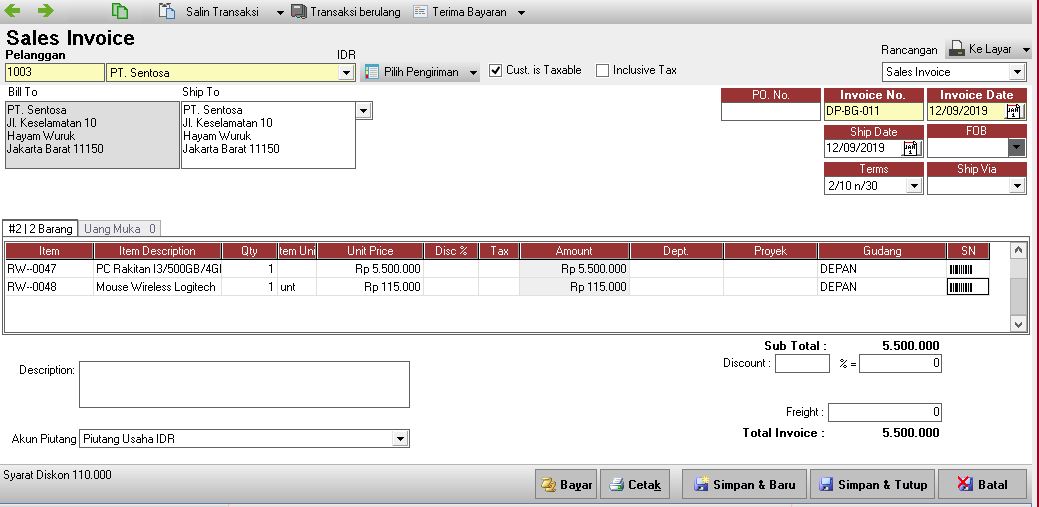This screenshot has width=1039, height=507.
Task: Enable the Inclusive Tax checkbox
Action: point(602,70)
